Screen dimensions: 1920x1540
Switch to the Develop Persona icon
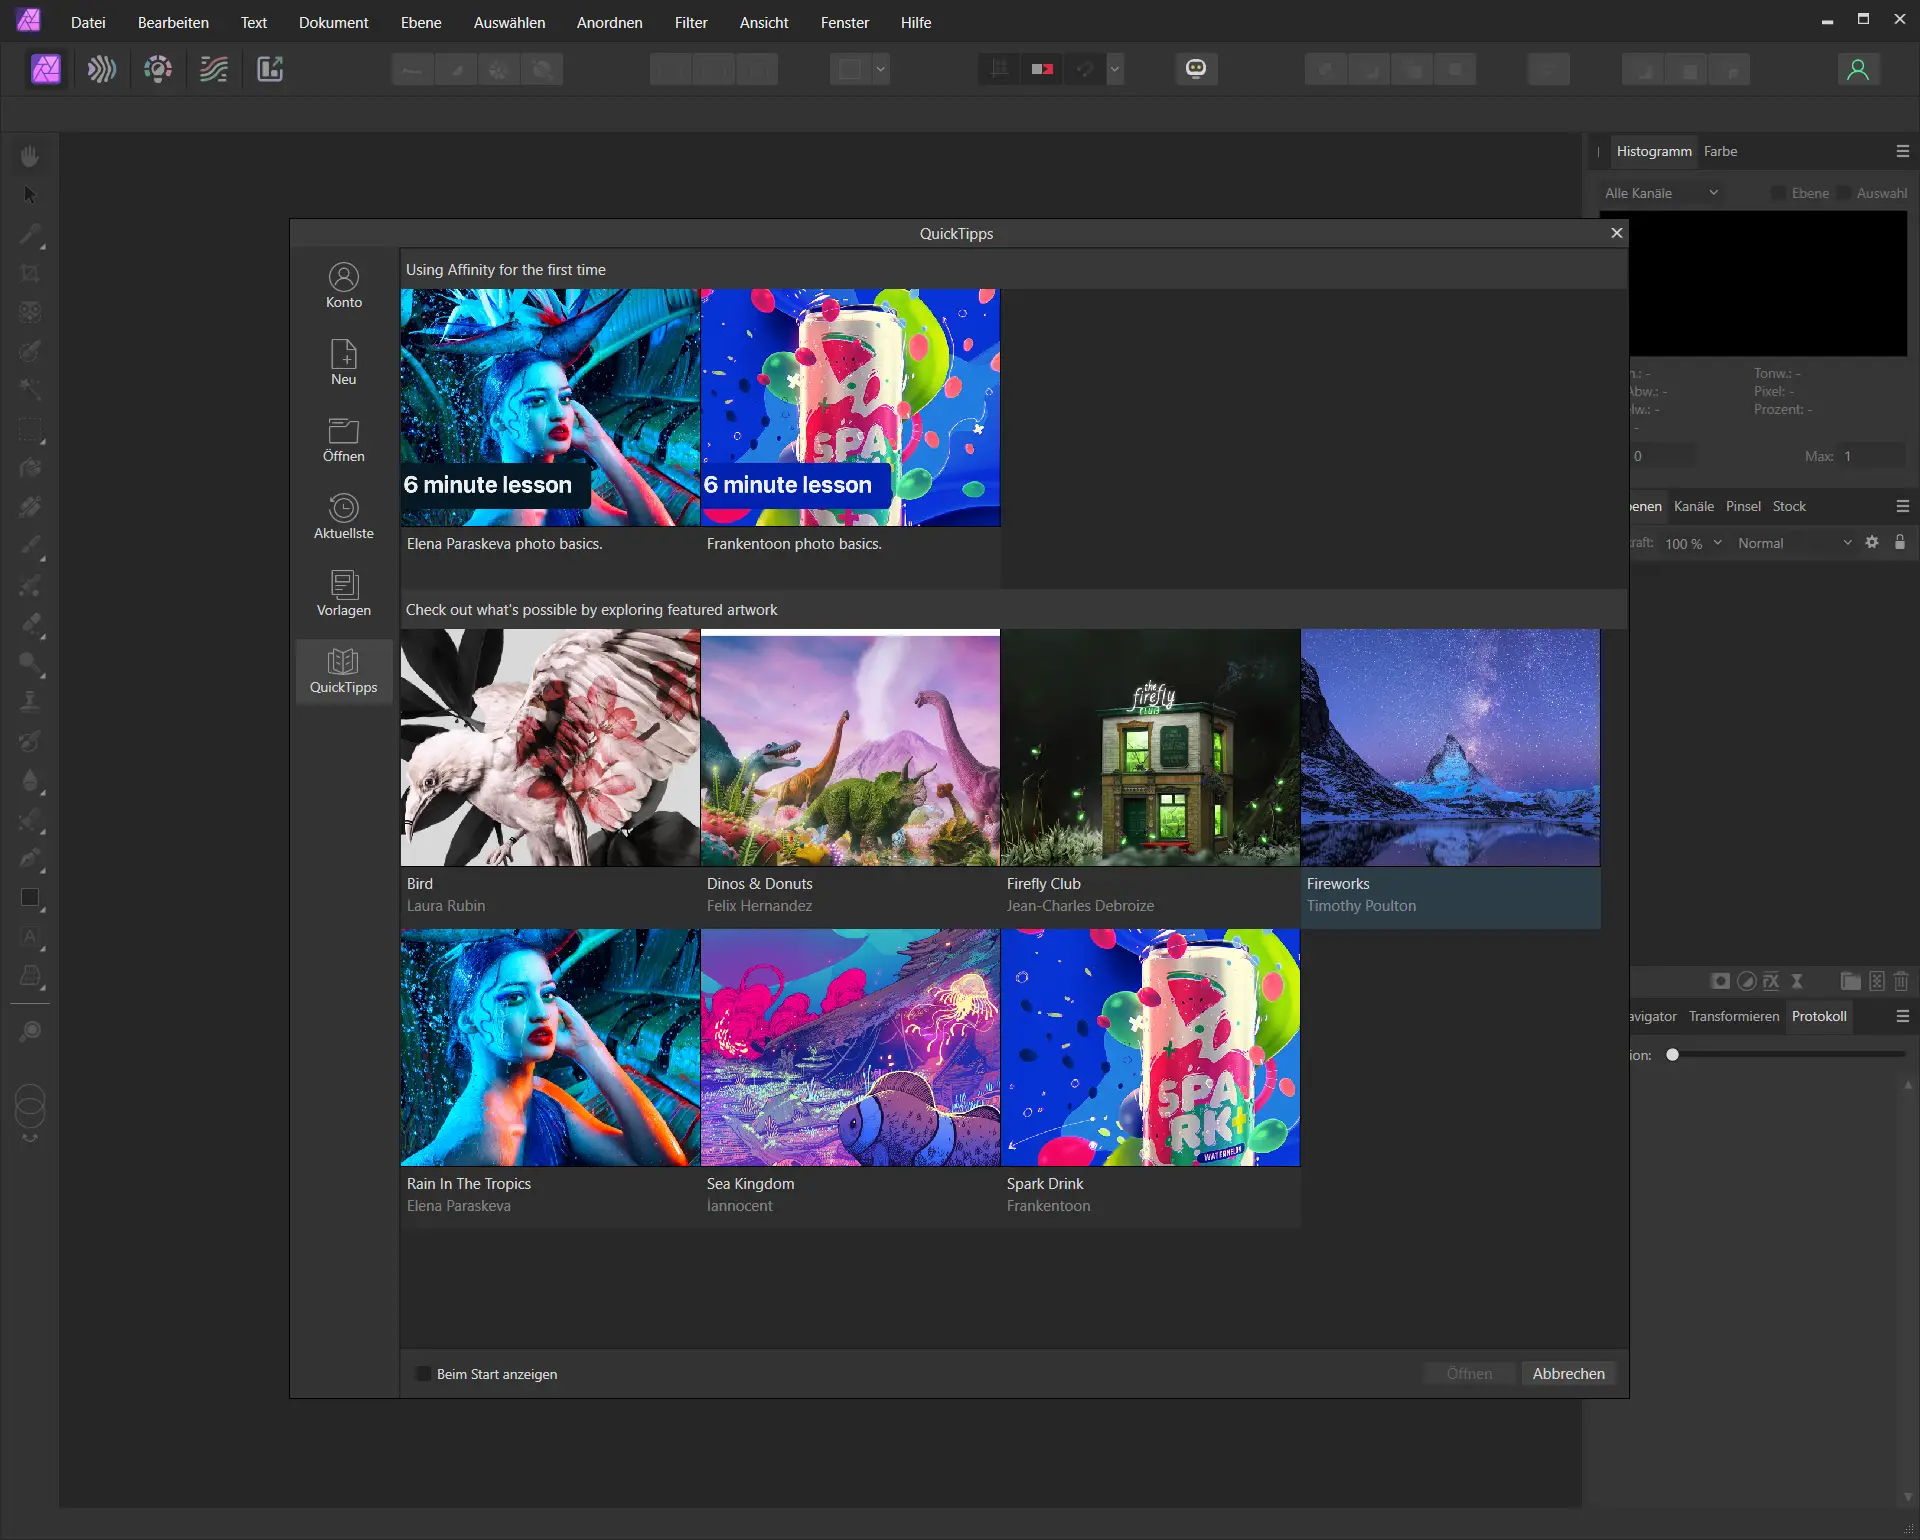(158, 69)
